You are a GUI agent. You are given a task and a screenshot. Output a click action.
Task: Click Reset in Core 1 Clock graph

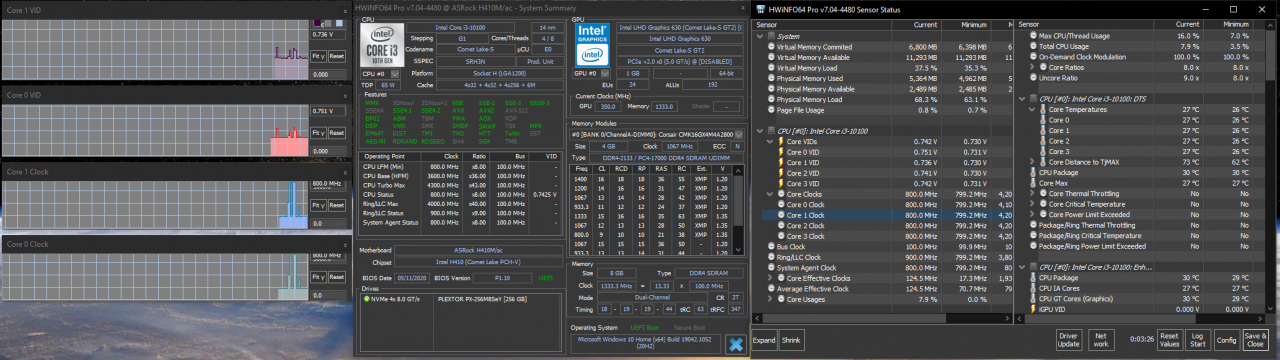pyautogui.click(x=336, y=205)
